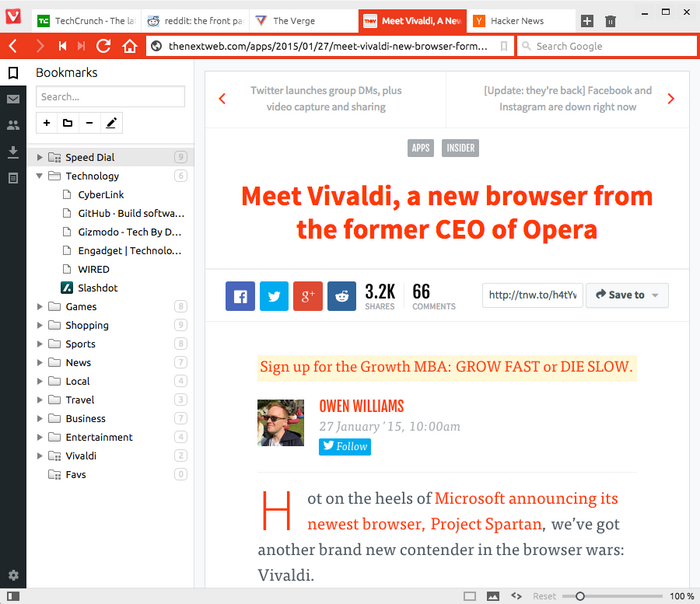Create a new bookmark folder
The width and height of the screenshot is (700, 604).
(x=68, y=123)
